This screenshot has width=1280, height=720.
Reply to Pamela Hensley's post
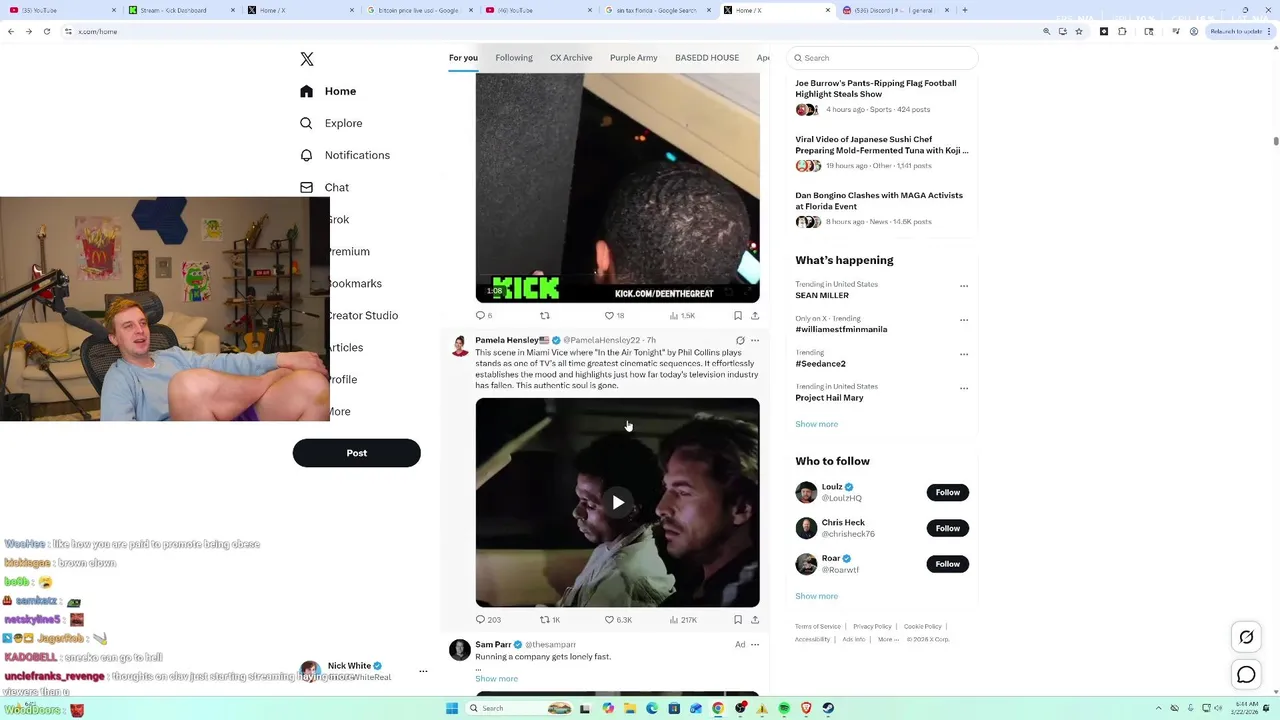pyautogui.click(x=488, y=620)
